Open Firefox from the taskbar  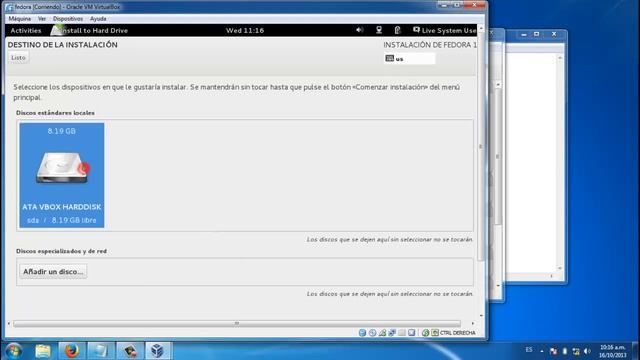(71, 351)
